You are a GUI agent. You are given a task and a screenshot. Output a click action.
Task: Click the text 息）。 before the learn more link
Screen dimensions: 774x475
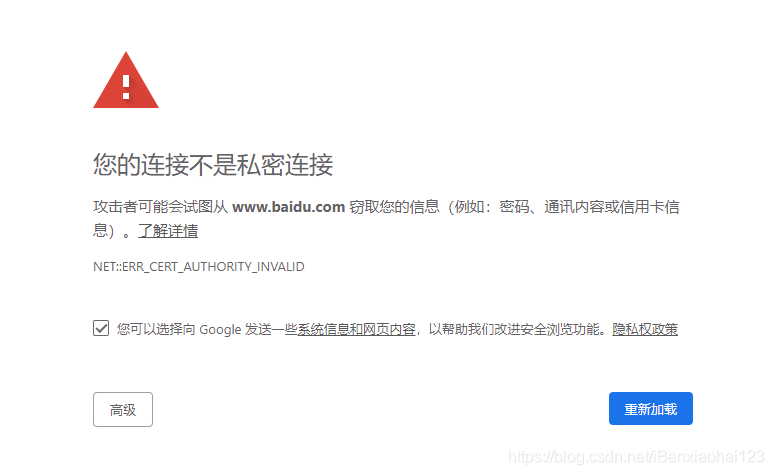point(113,231)
